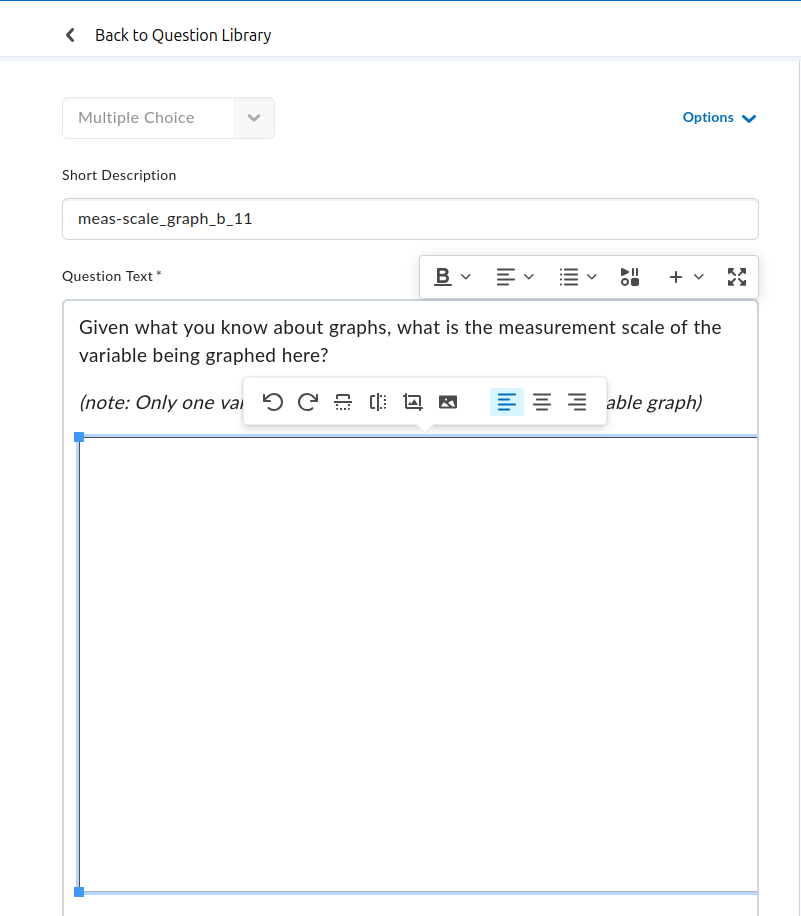801x916 pixels.
Task: Toggle fullscreen editor mode
Action: click(737, 276)
